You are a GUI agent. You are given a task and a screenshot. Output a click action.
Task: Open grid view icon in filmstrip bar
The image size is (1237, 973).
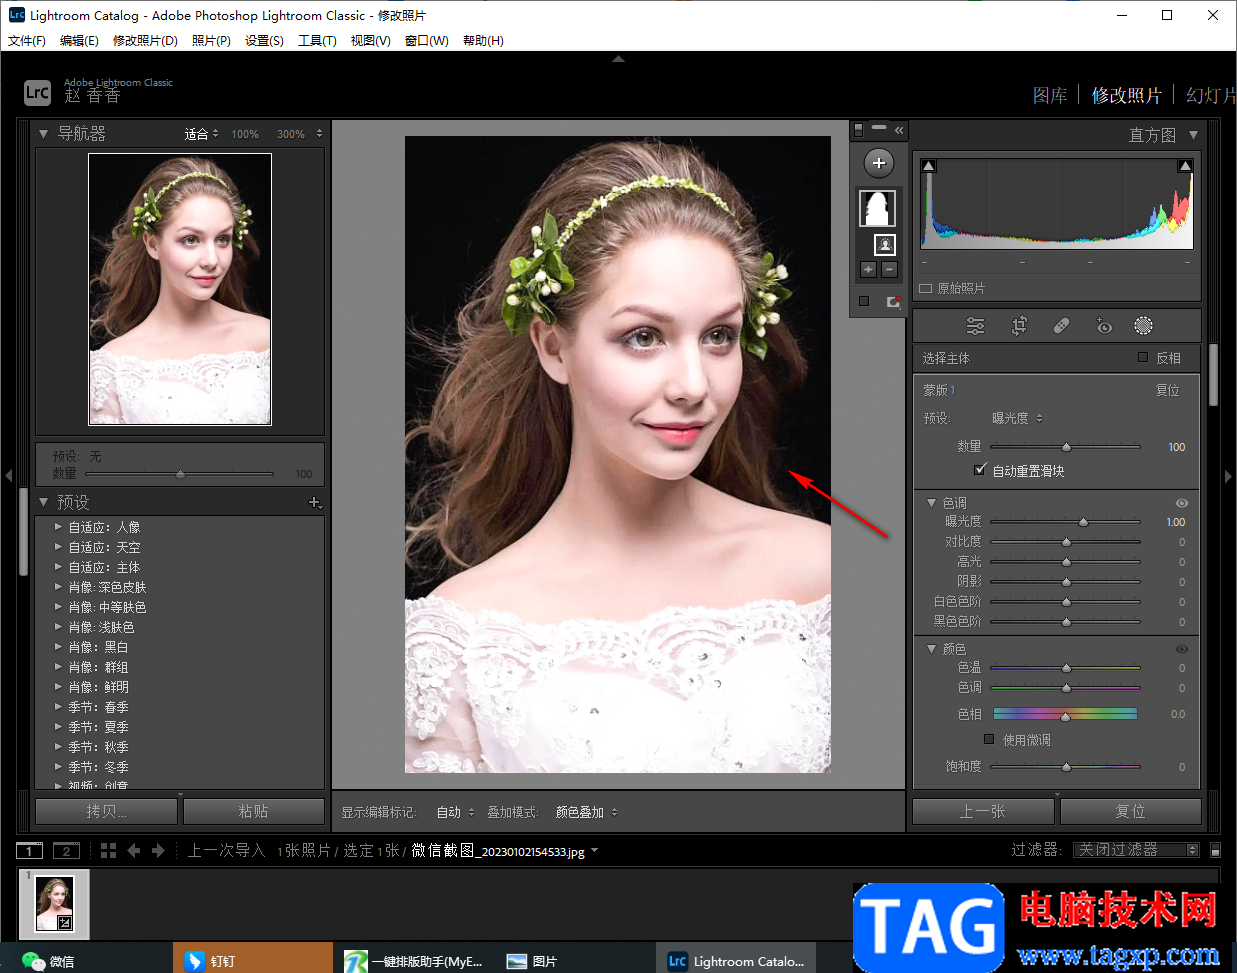coord(109,850)
